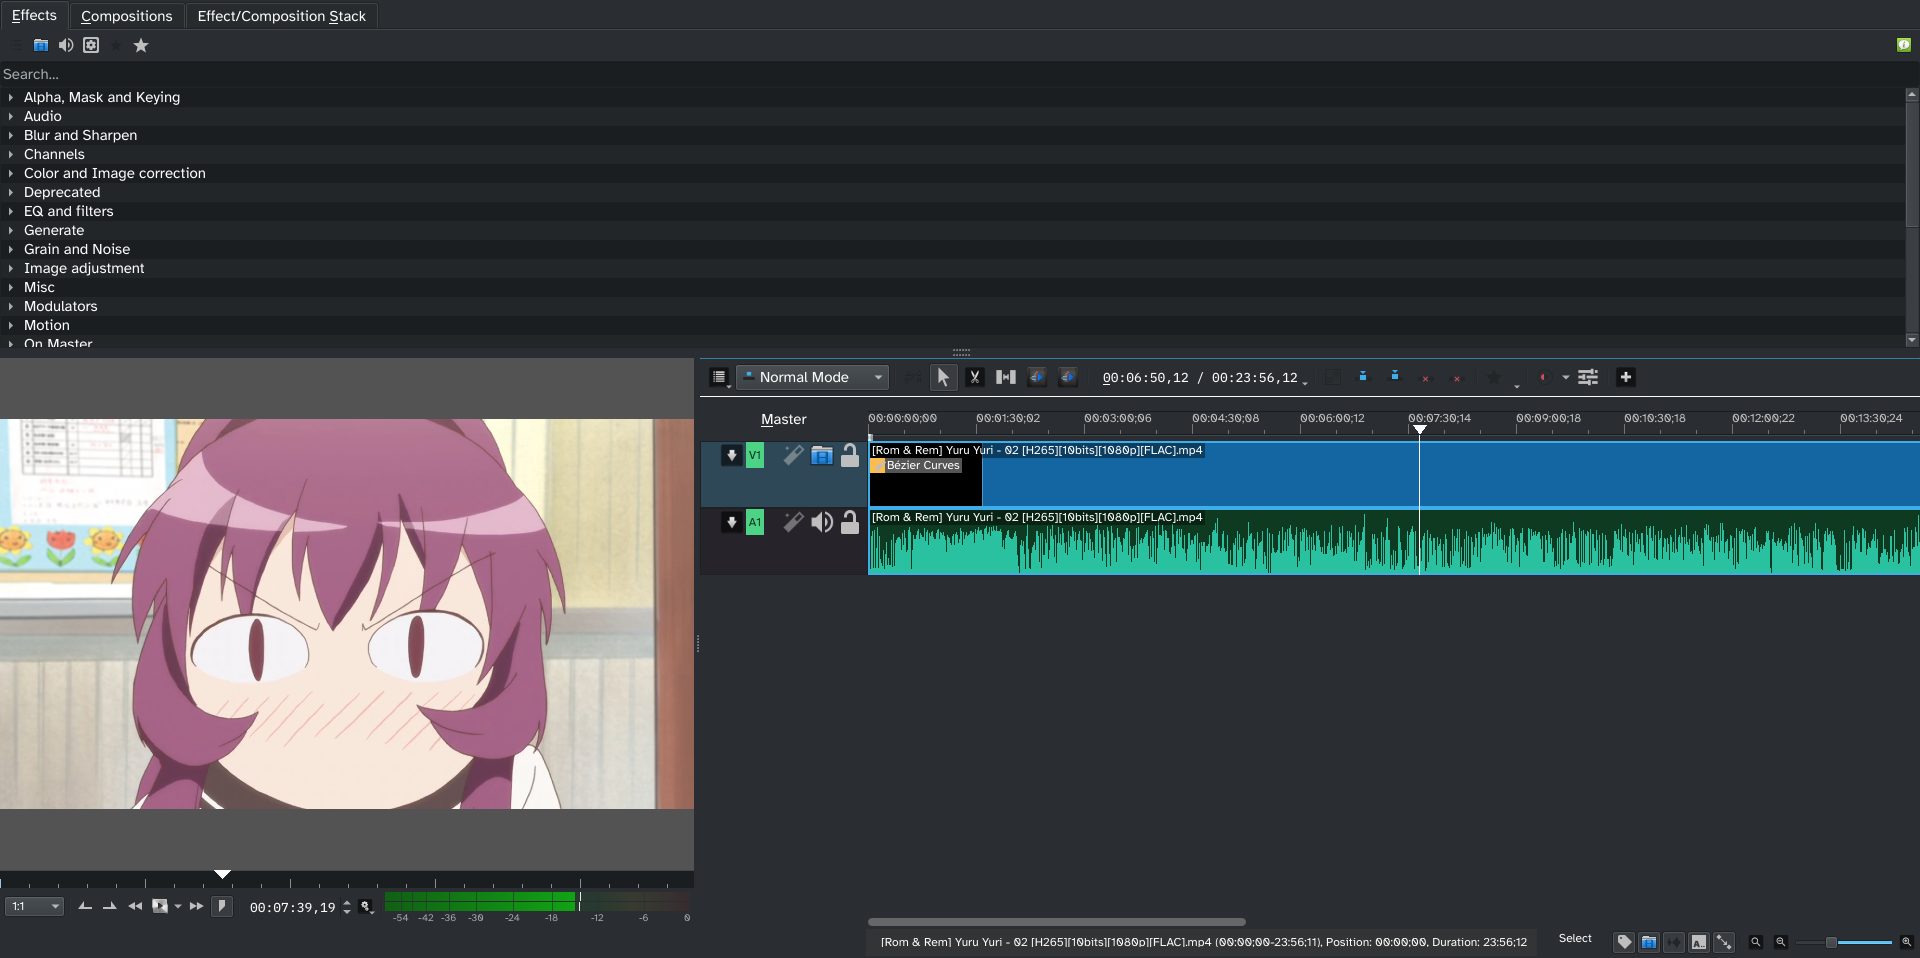Click the Master button in the timeline

pos(783,419)
